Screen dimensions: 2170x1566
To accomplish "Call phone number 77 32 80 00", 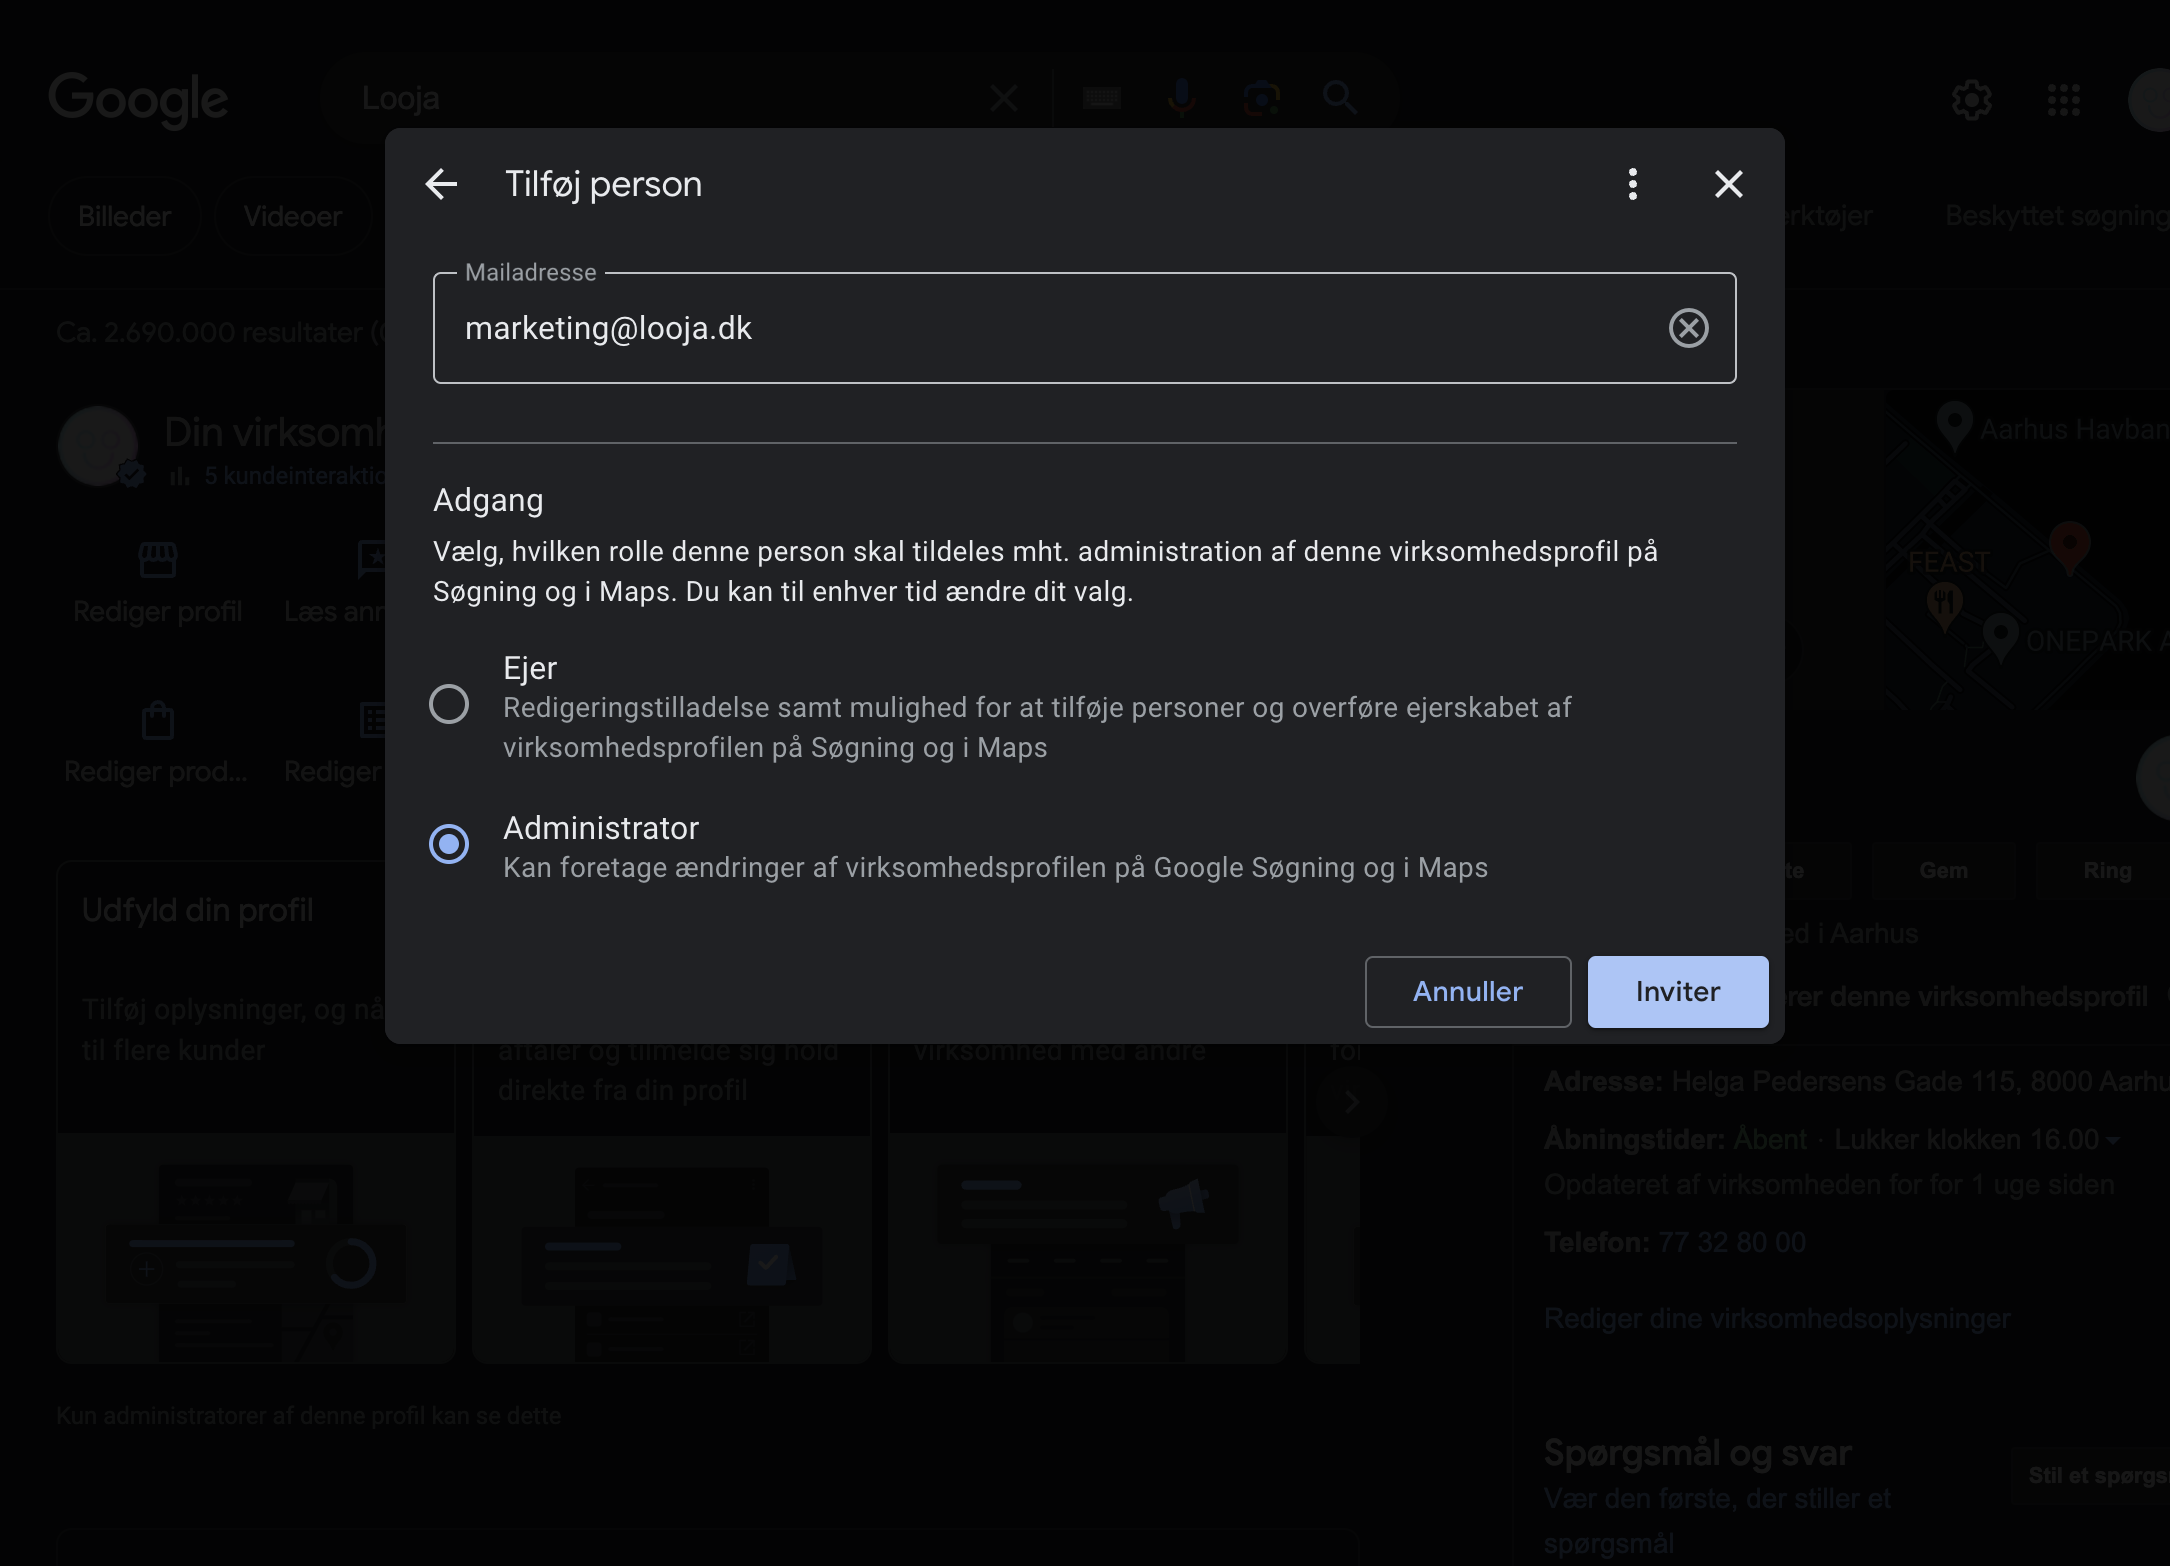I will (1732, 1242).
